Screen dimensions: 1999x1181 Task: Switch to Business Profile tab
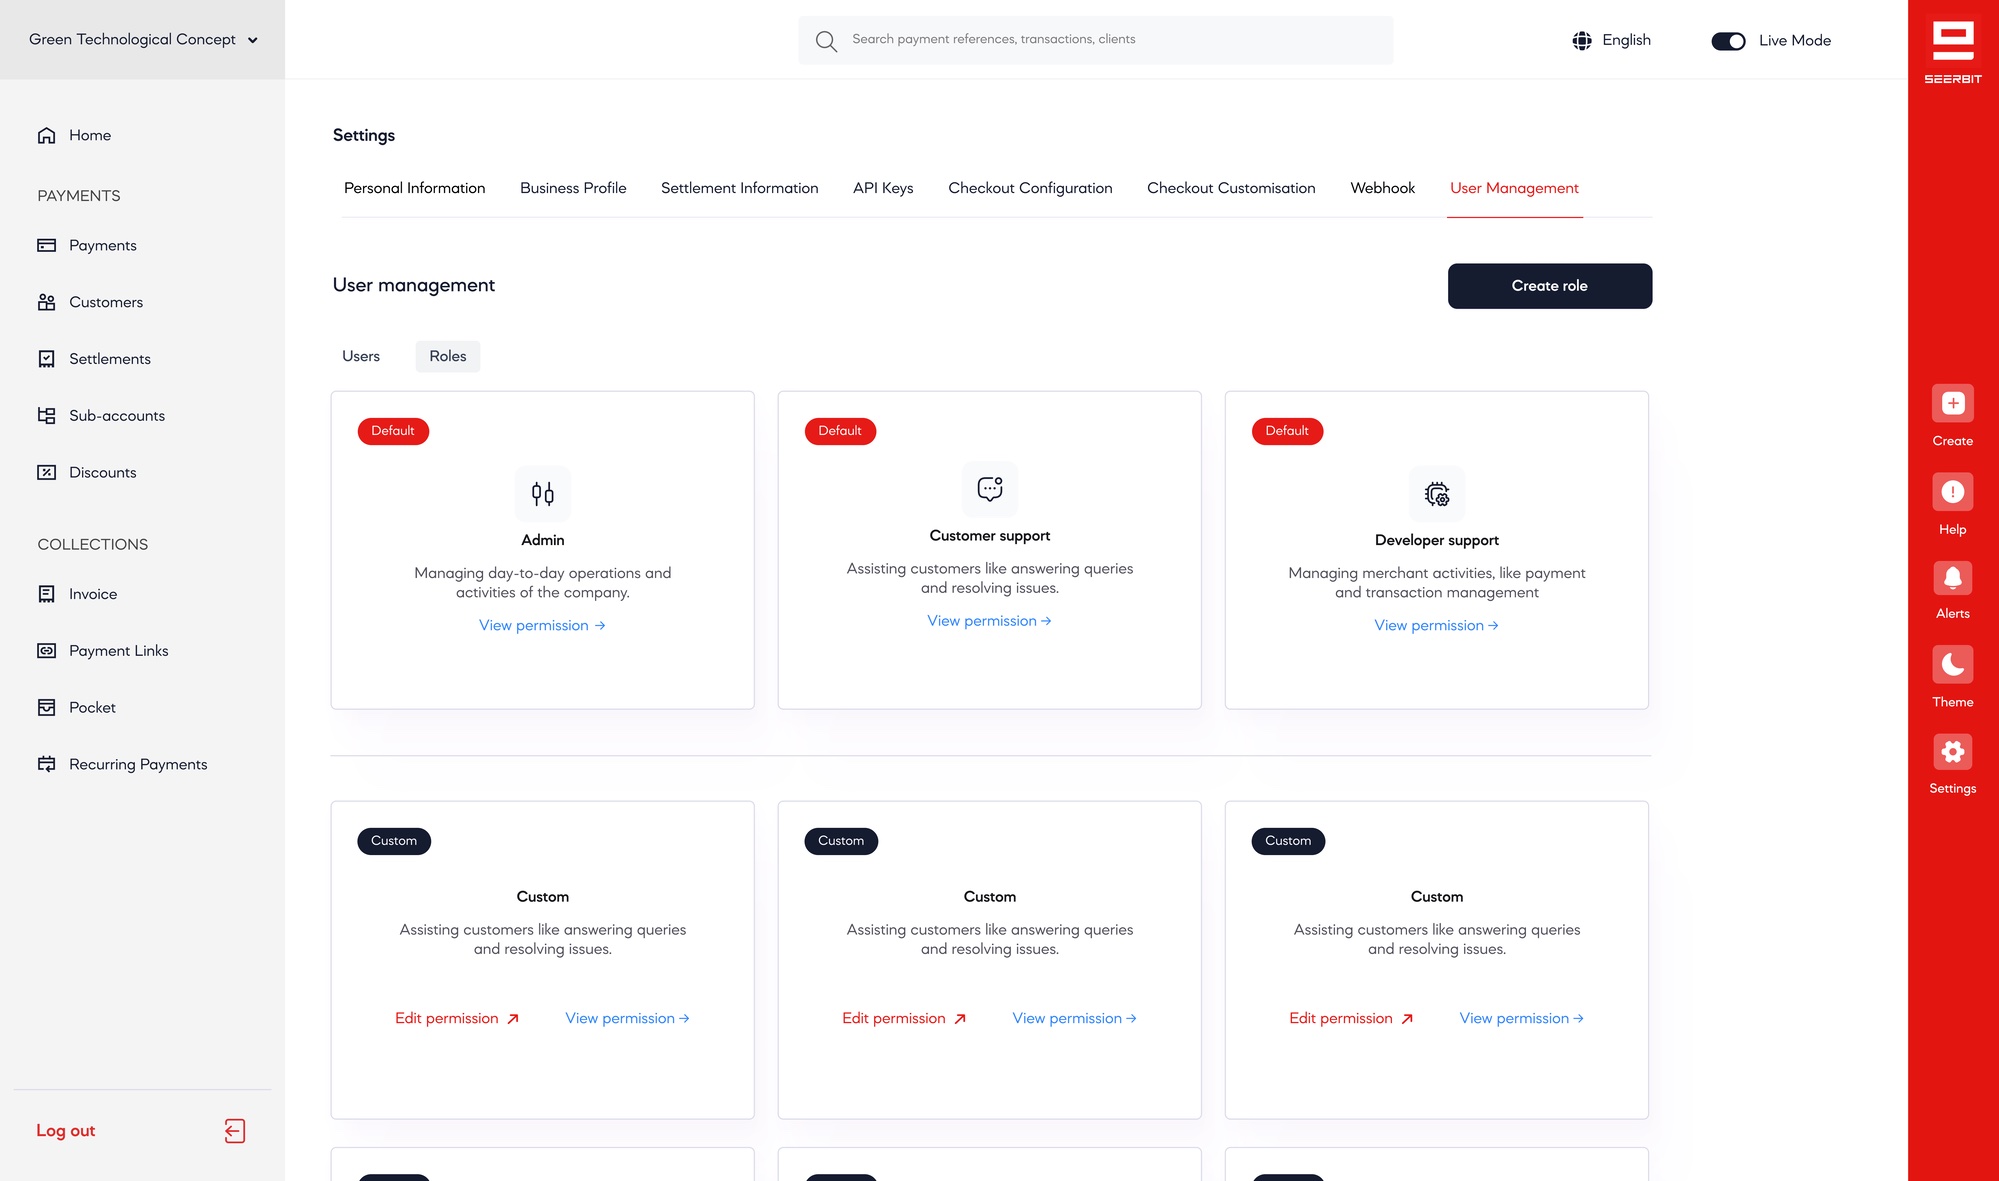point(573,188)
